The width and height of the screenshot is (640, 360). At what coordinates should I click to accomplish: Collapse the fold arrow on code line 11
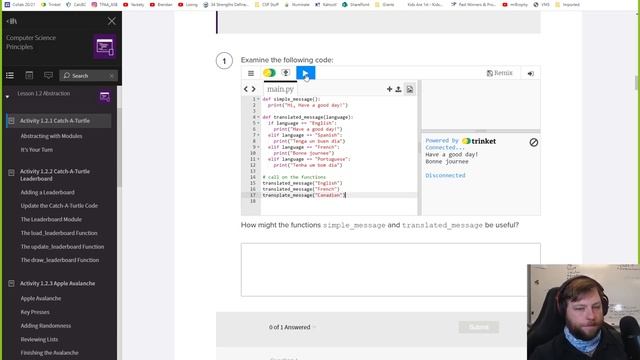[x=258, y=159]
